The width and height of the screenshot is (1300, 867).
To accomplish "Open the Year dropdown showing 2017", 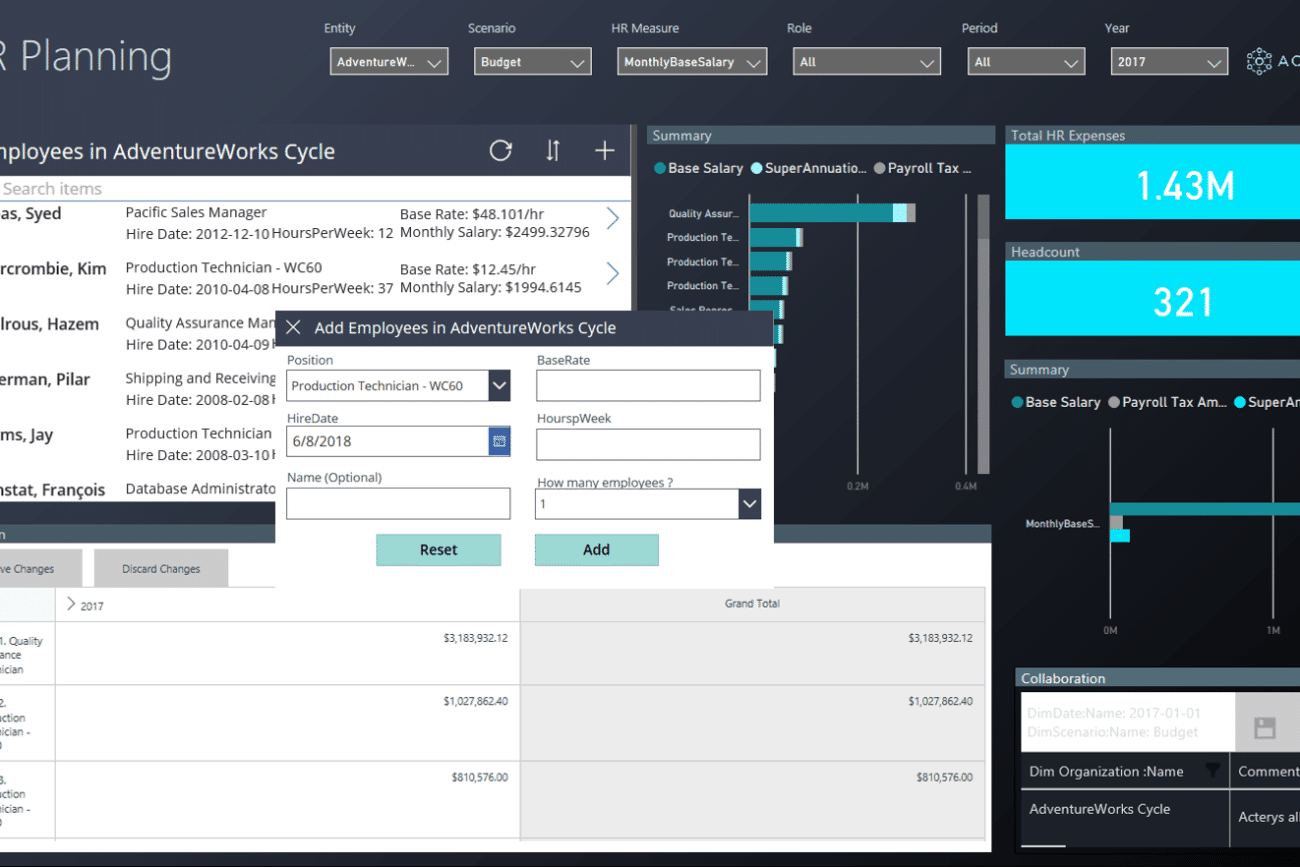I will click(x=1169, y=62).
